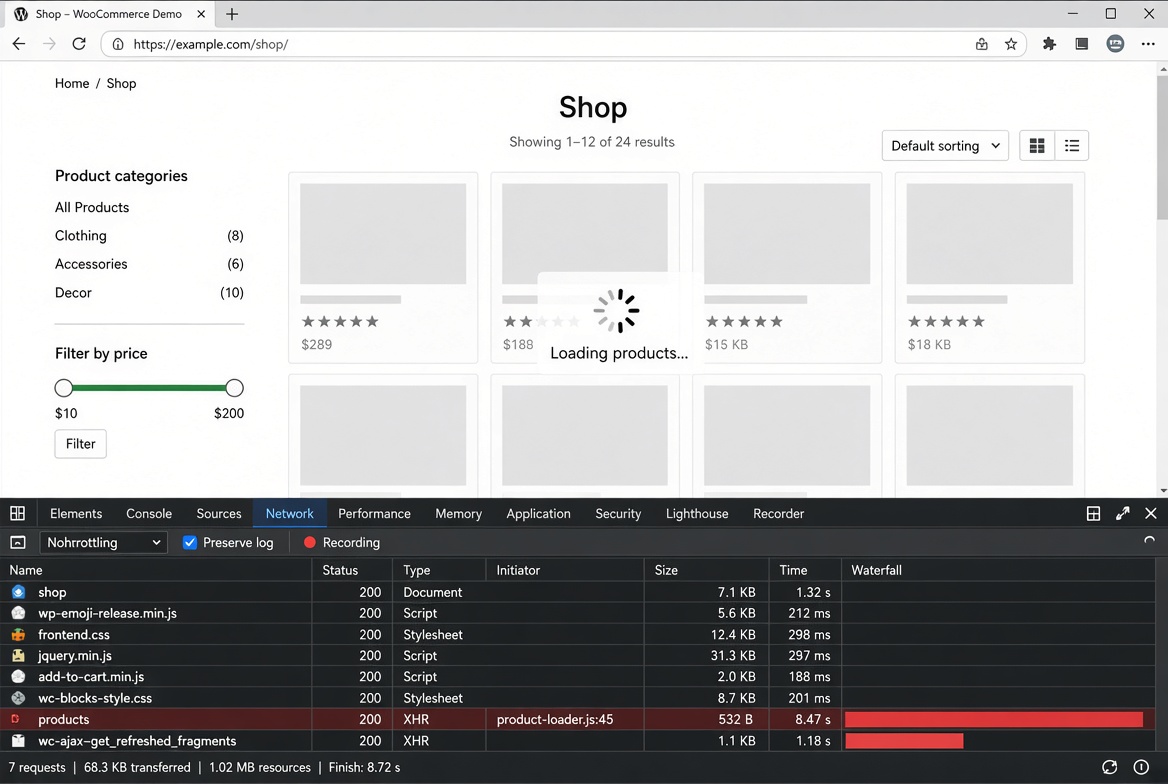Select the All Products category
The image size is (1168, 784).
pyautogui.click(x=92, y=207)
